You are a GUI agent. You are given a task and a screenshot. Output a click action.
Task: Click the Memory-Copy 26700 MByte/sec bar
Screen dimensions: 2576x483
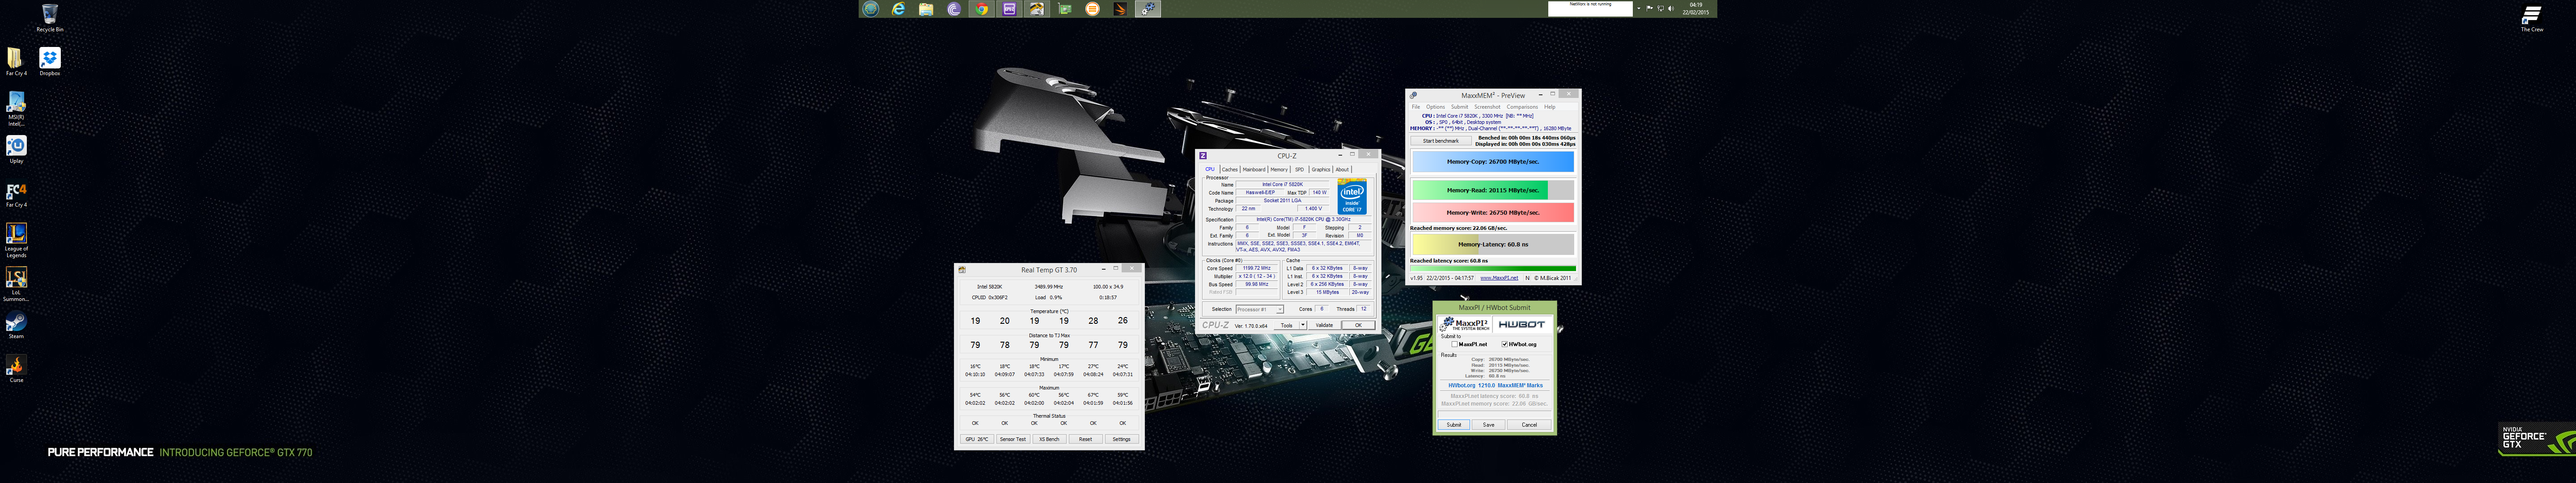(1492, 161)
